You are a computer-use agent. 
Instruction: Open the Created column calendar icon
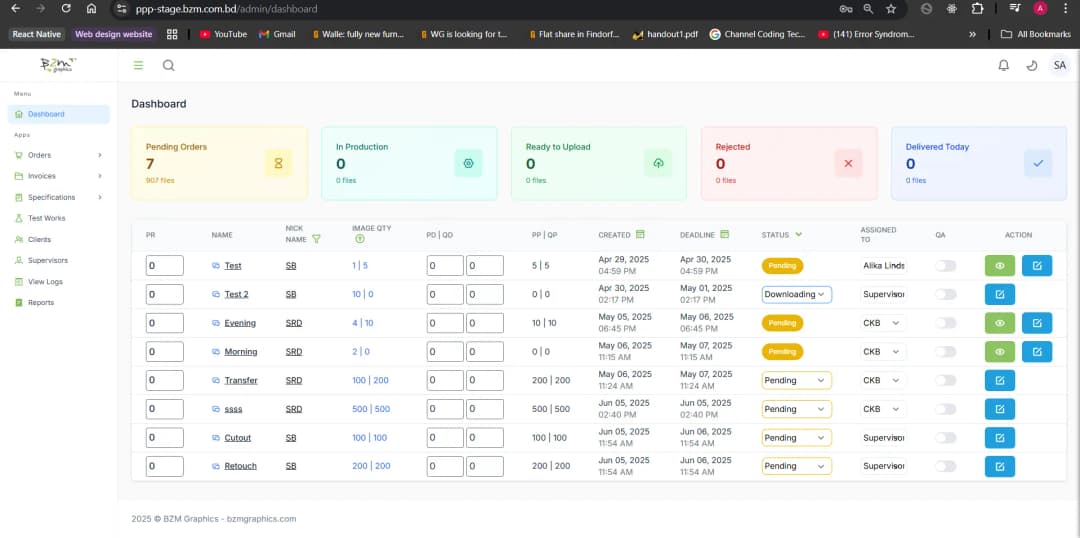(640, 234)
